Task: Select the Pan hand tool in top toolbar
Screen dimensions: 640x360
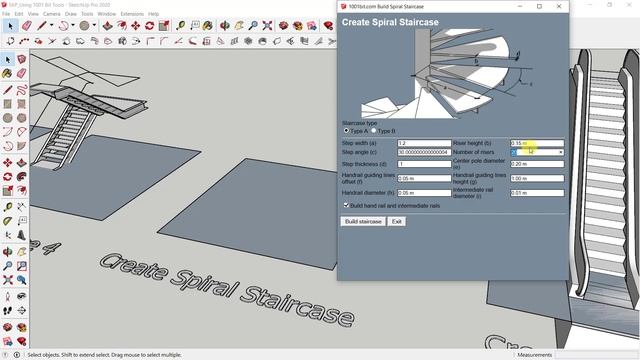Action: pyautogui.click(x=239, y=26)
